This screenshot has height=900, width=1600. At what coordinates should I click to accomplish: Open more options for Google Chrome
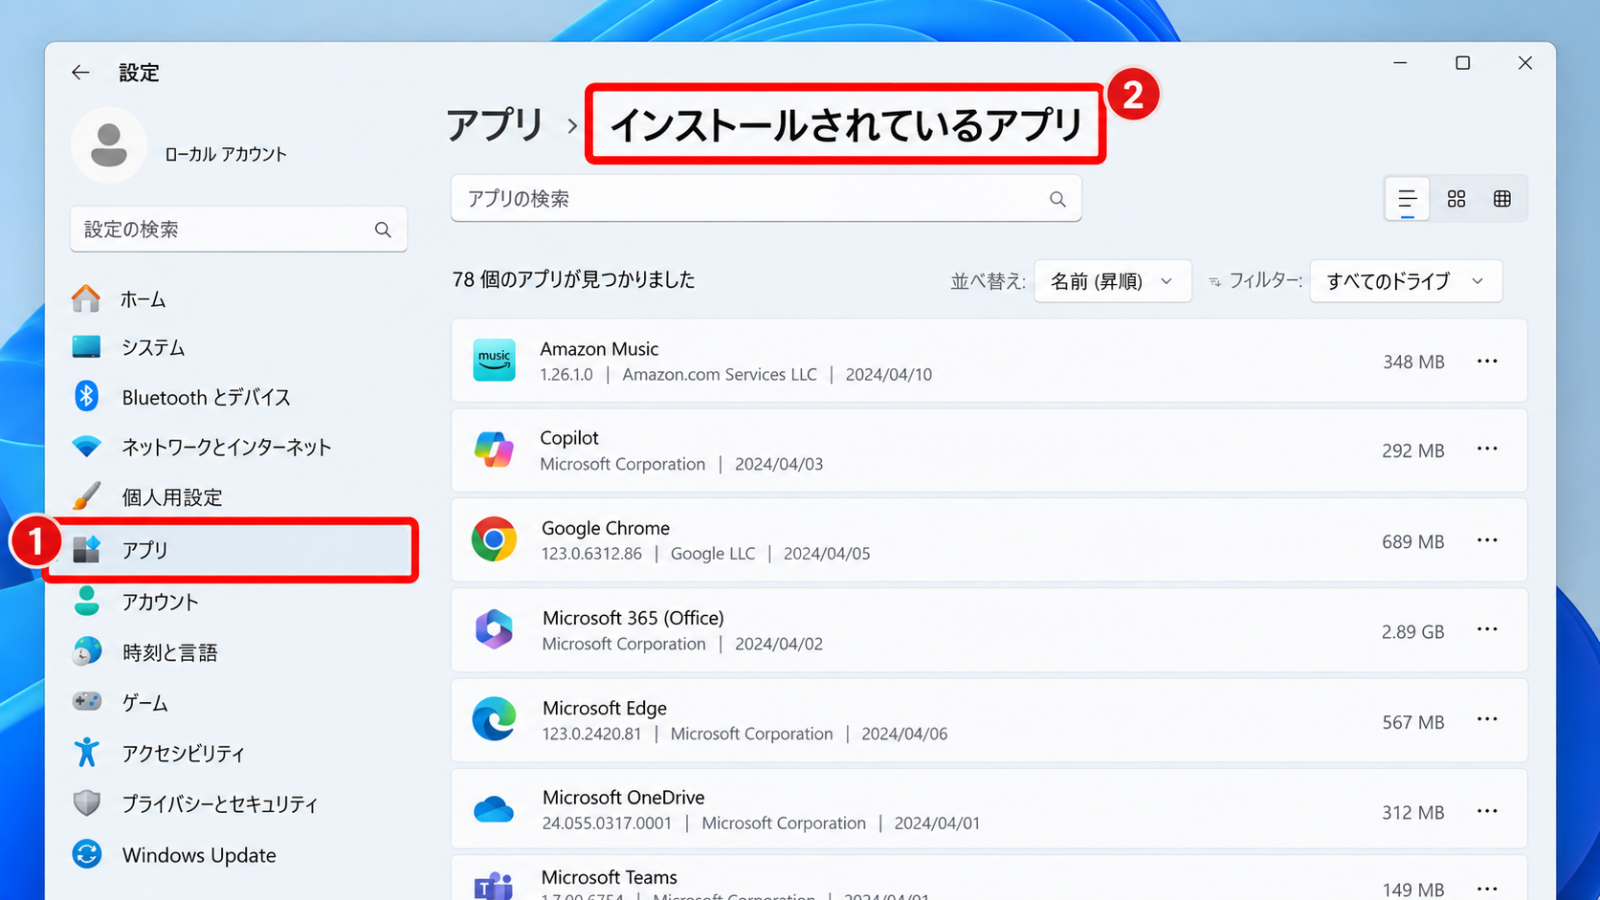coord(1487,540)
